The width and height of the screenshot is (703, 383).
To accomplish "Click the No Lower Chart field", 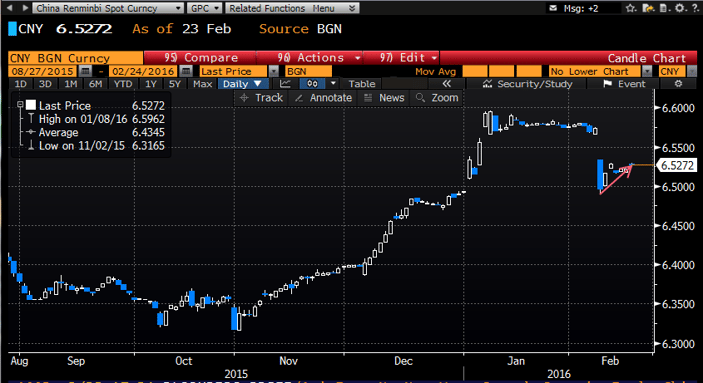I will tap(595, 71).
